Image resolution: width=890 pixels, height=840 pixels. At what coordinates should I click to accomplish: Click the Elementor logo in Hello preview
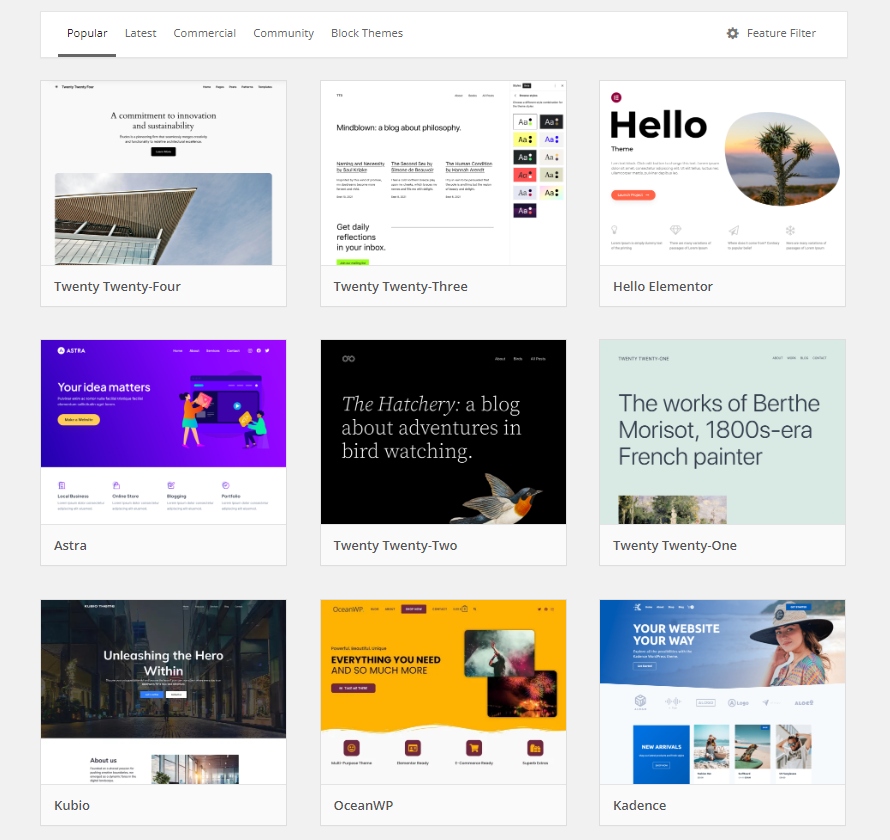[616, 98]
